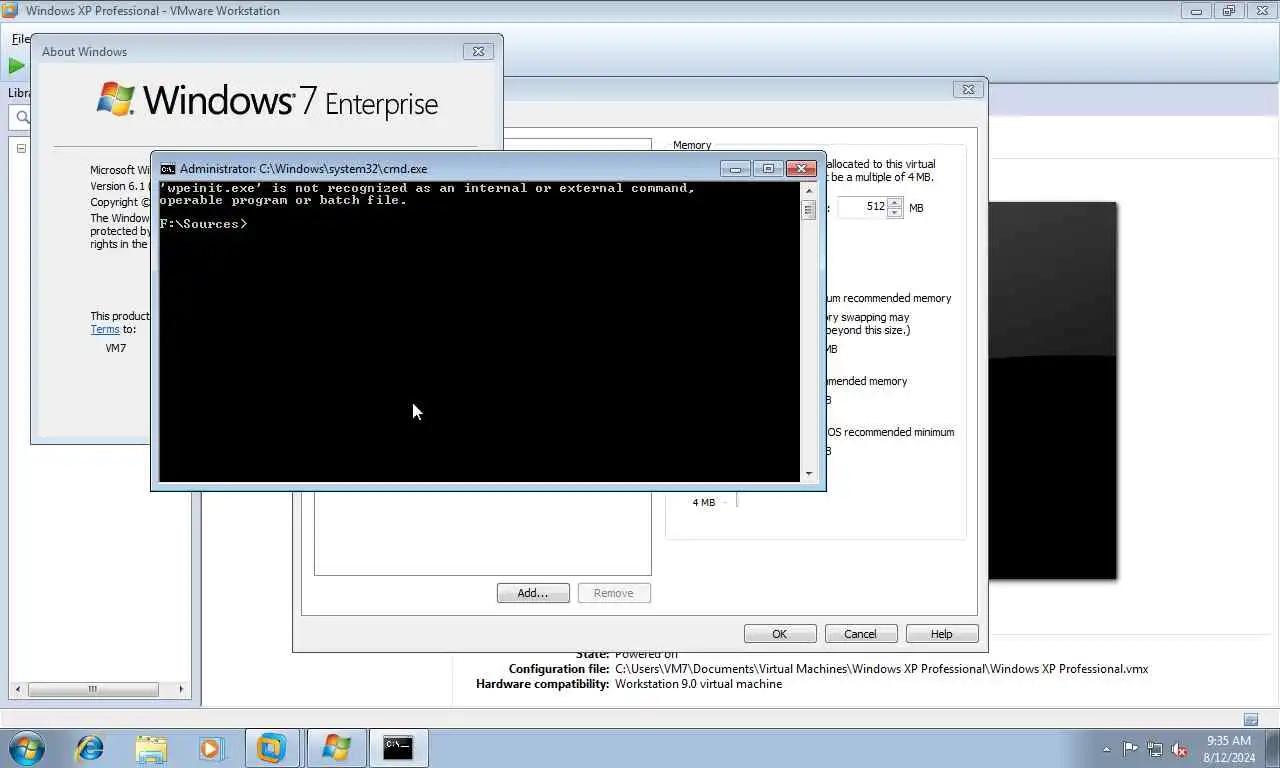Click the VMware status bar icon at bottom right

coord(1251,719)
